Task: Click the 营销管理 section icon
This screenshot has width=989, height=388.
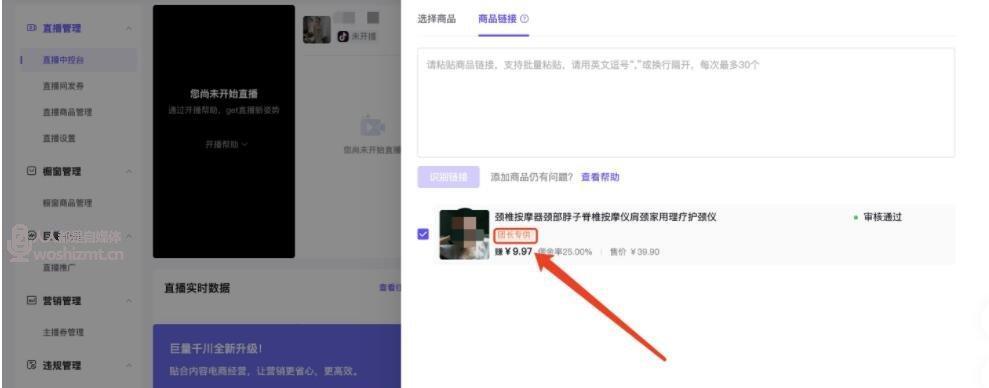Action: 31,300
